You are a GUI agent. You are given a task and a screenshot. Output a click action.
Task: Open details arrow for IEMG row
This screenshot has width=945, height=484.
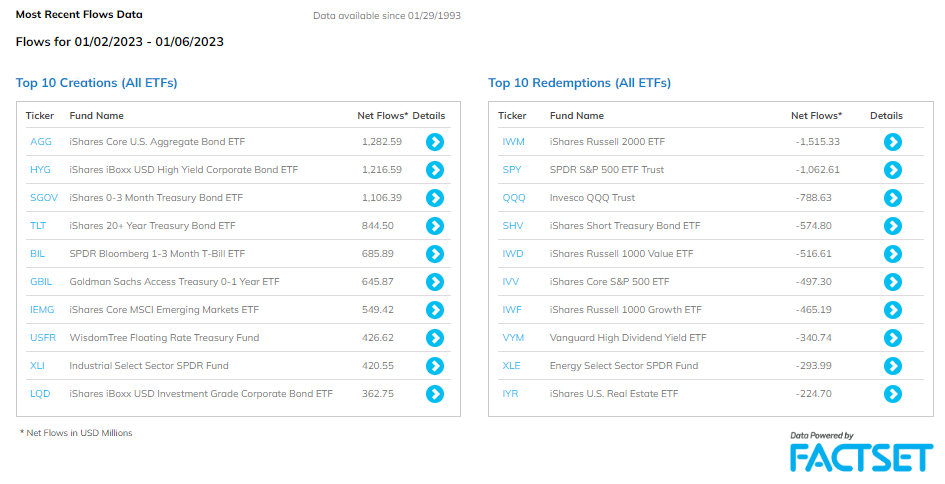click(x=435, y=310)
